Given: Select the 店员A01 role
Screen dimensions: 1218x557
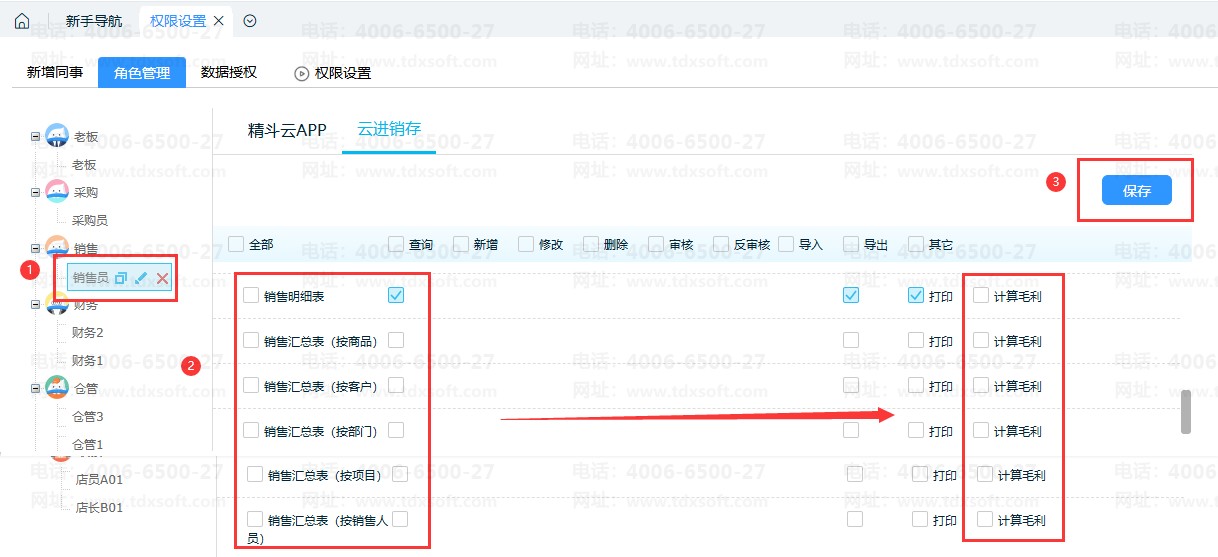Looking at the screenshot, I should pyautogui.click(x=99, y=480).
